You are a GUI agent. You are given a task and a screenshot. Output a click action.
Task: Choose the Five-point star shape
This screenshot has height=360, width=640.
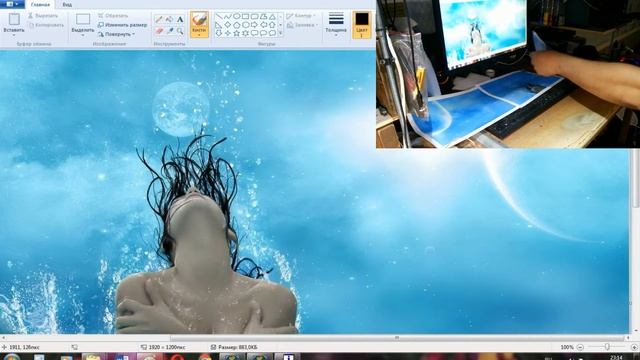click(236, 33)
